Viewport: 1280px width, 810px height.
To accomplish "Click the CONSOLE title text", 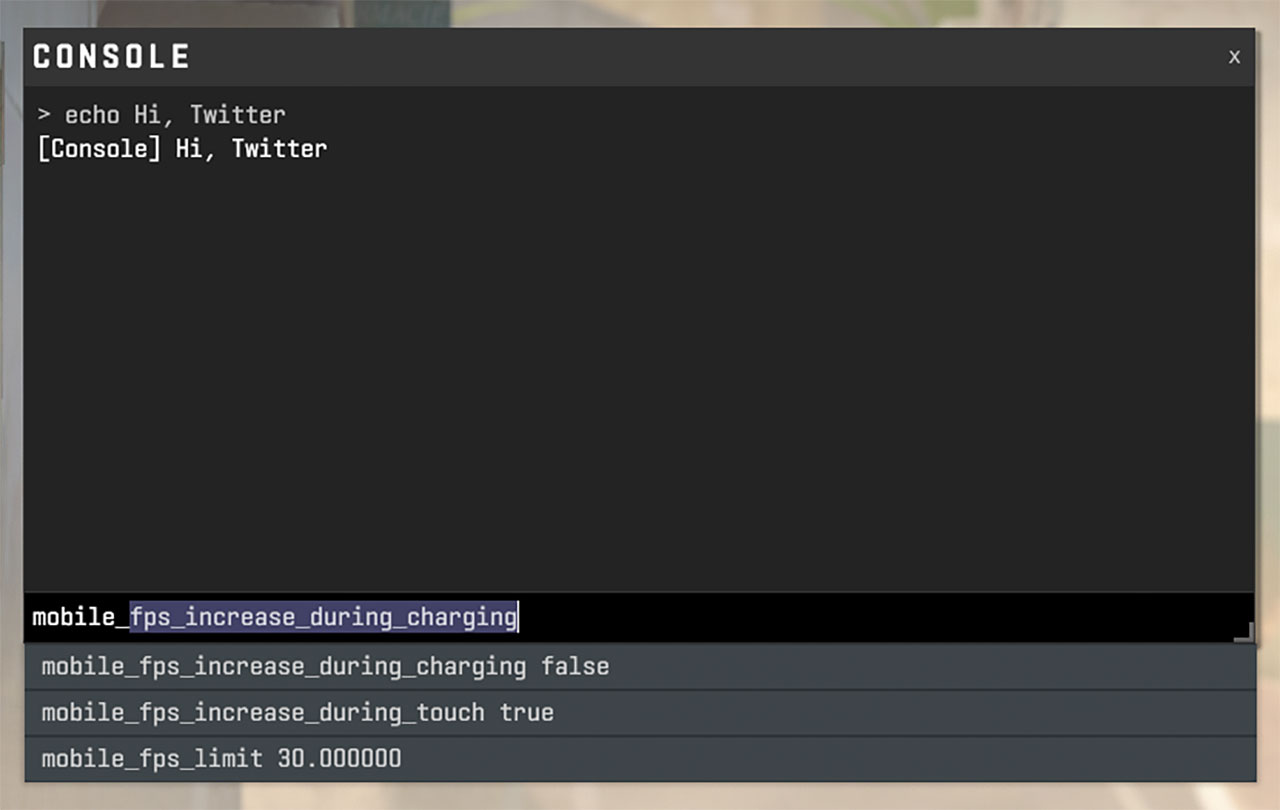I will tap(111, 57).
